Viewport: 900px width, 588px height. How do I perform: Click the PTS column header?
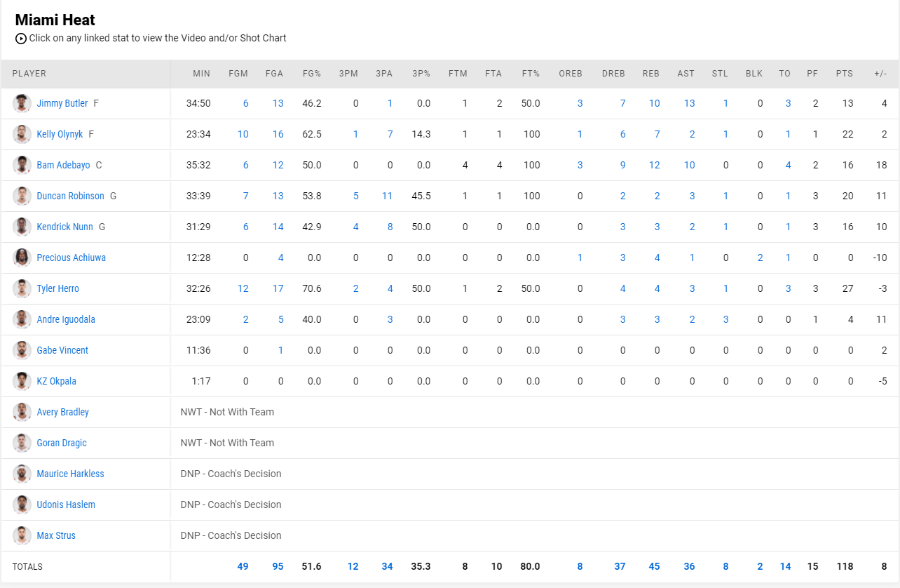point(844,74)
